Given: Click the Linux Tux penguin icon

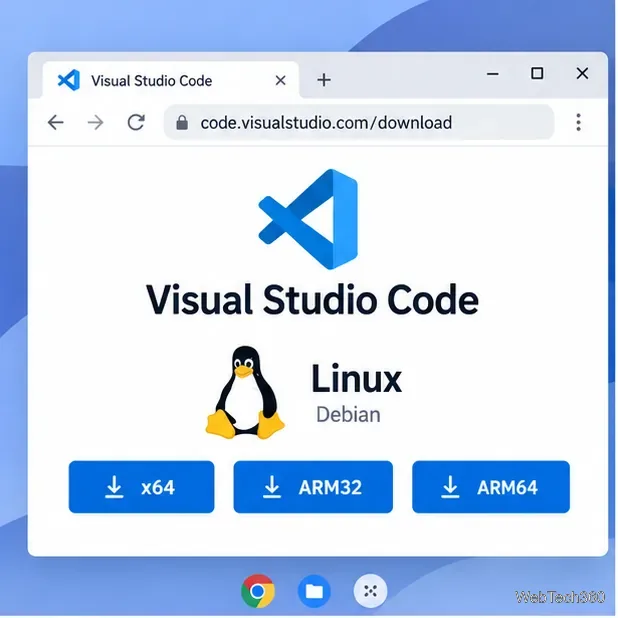Looking at the screenshot, I should tap(245, 393).
